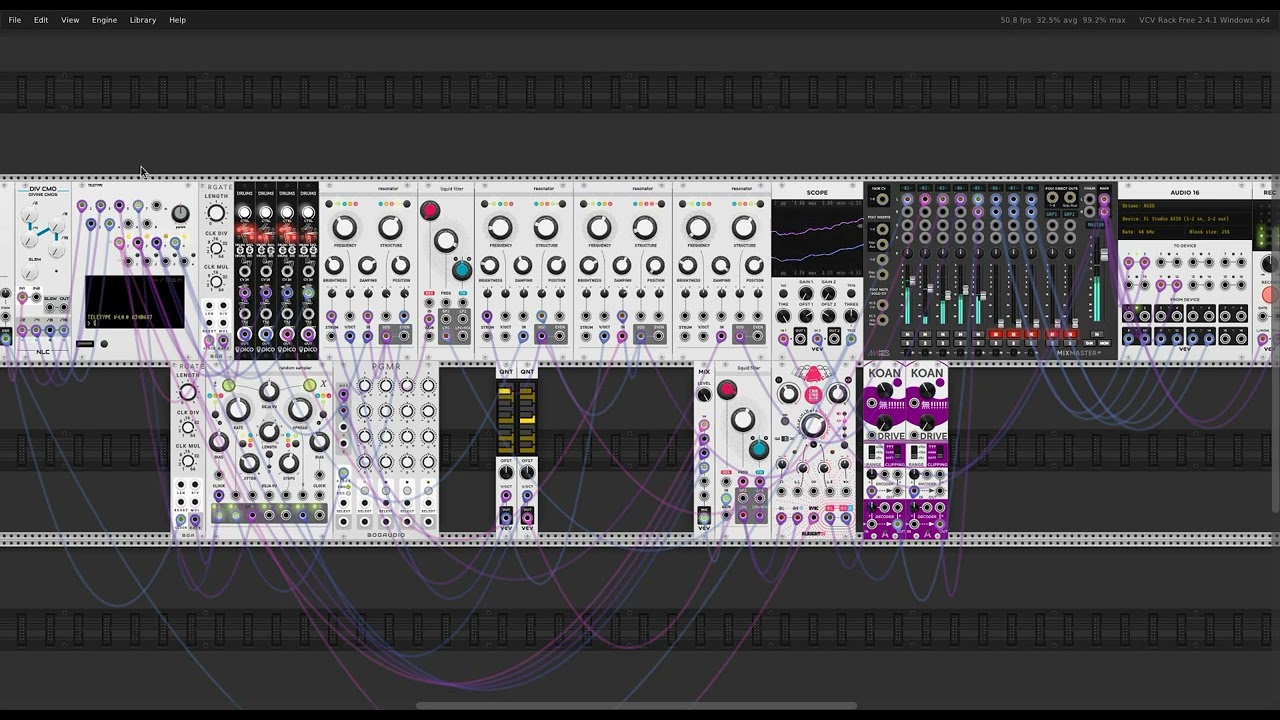Toggle random sampler left green button

pos(228,386)
